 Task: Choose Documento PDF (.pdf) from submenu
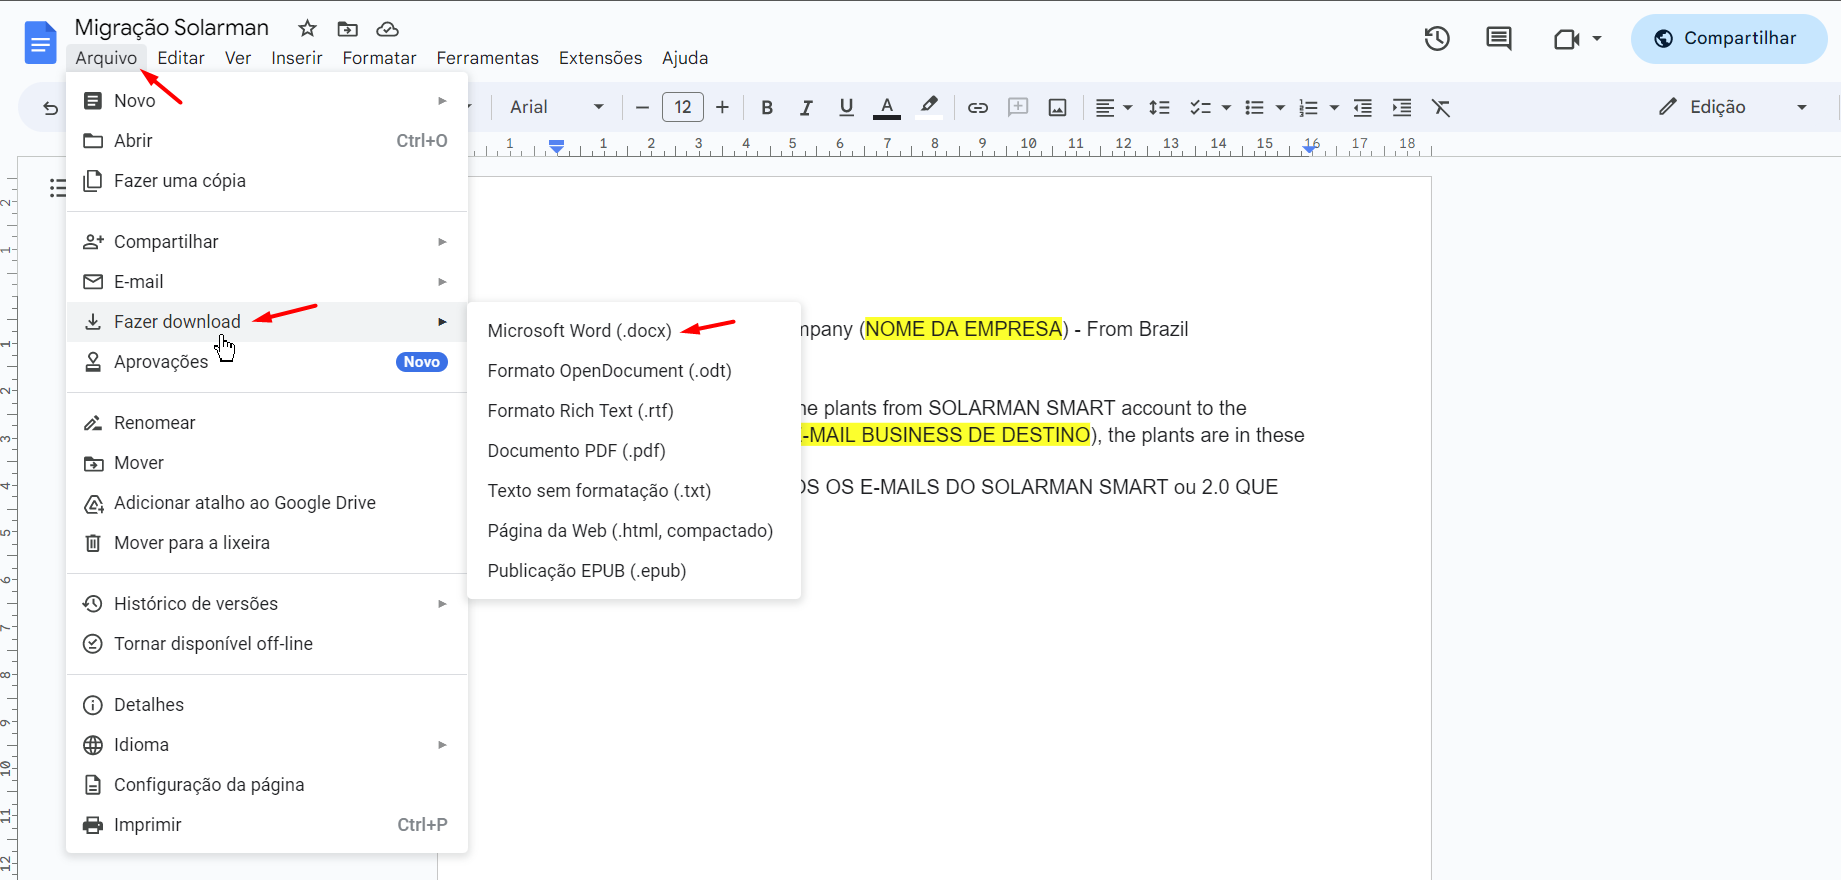pos(576,451)
